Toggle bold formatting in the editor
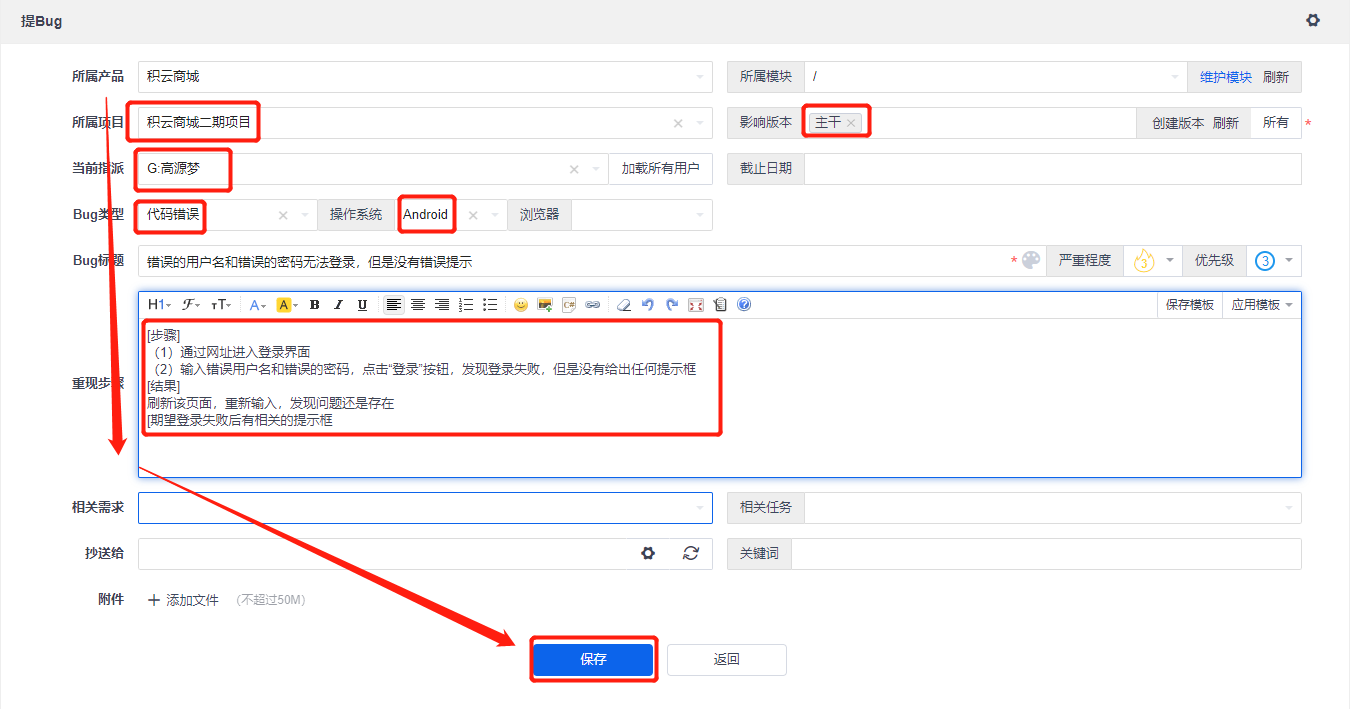The width and height of the screenshot is (1350, 709). [x=314, y=305]
